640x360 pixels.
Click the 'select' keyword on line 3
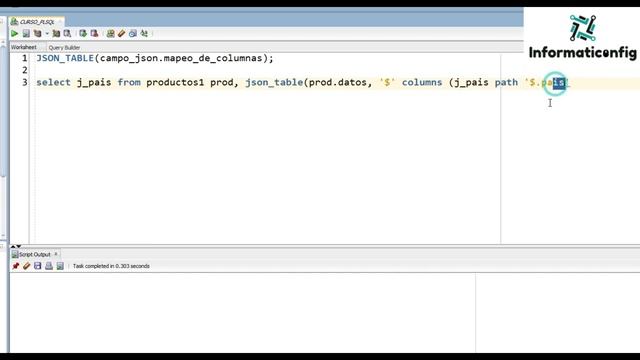click(53, 82)
